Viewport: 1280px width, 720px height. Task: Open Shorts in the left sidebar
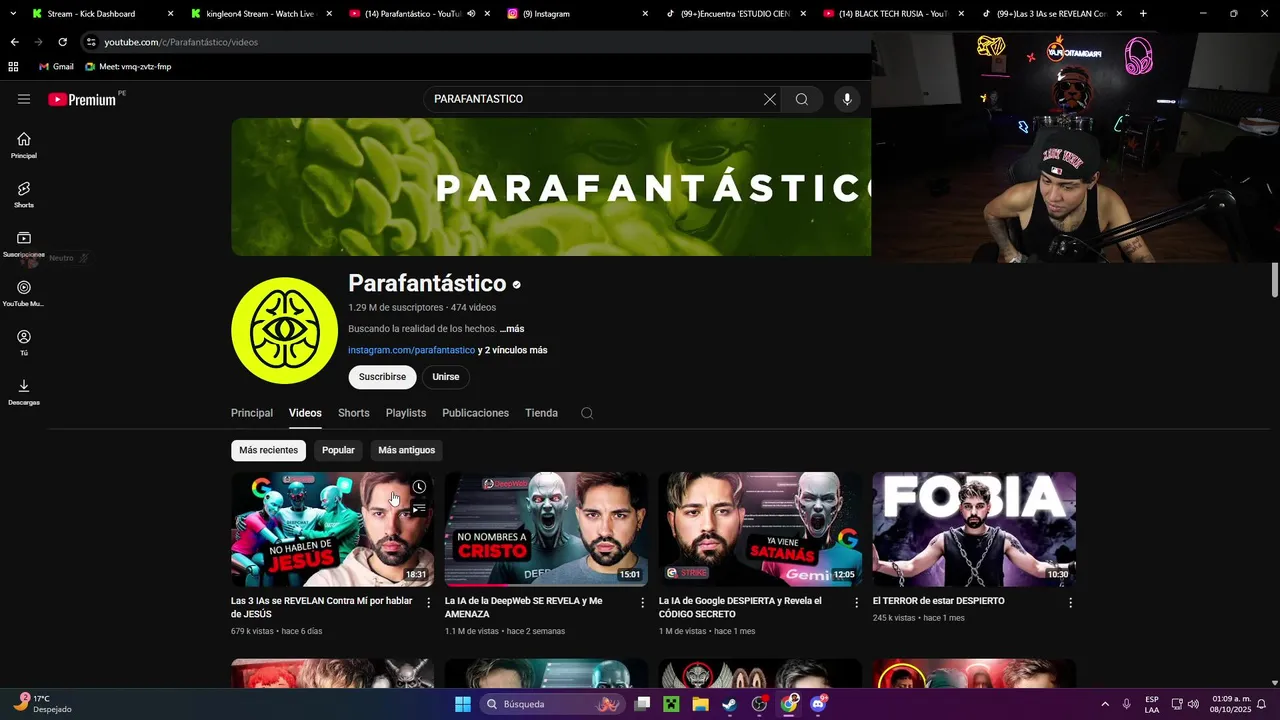pos(24,194)
